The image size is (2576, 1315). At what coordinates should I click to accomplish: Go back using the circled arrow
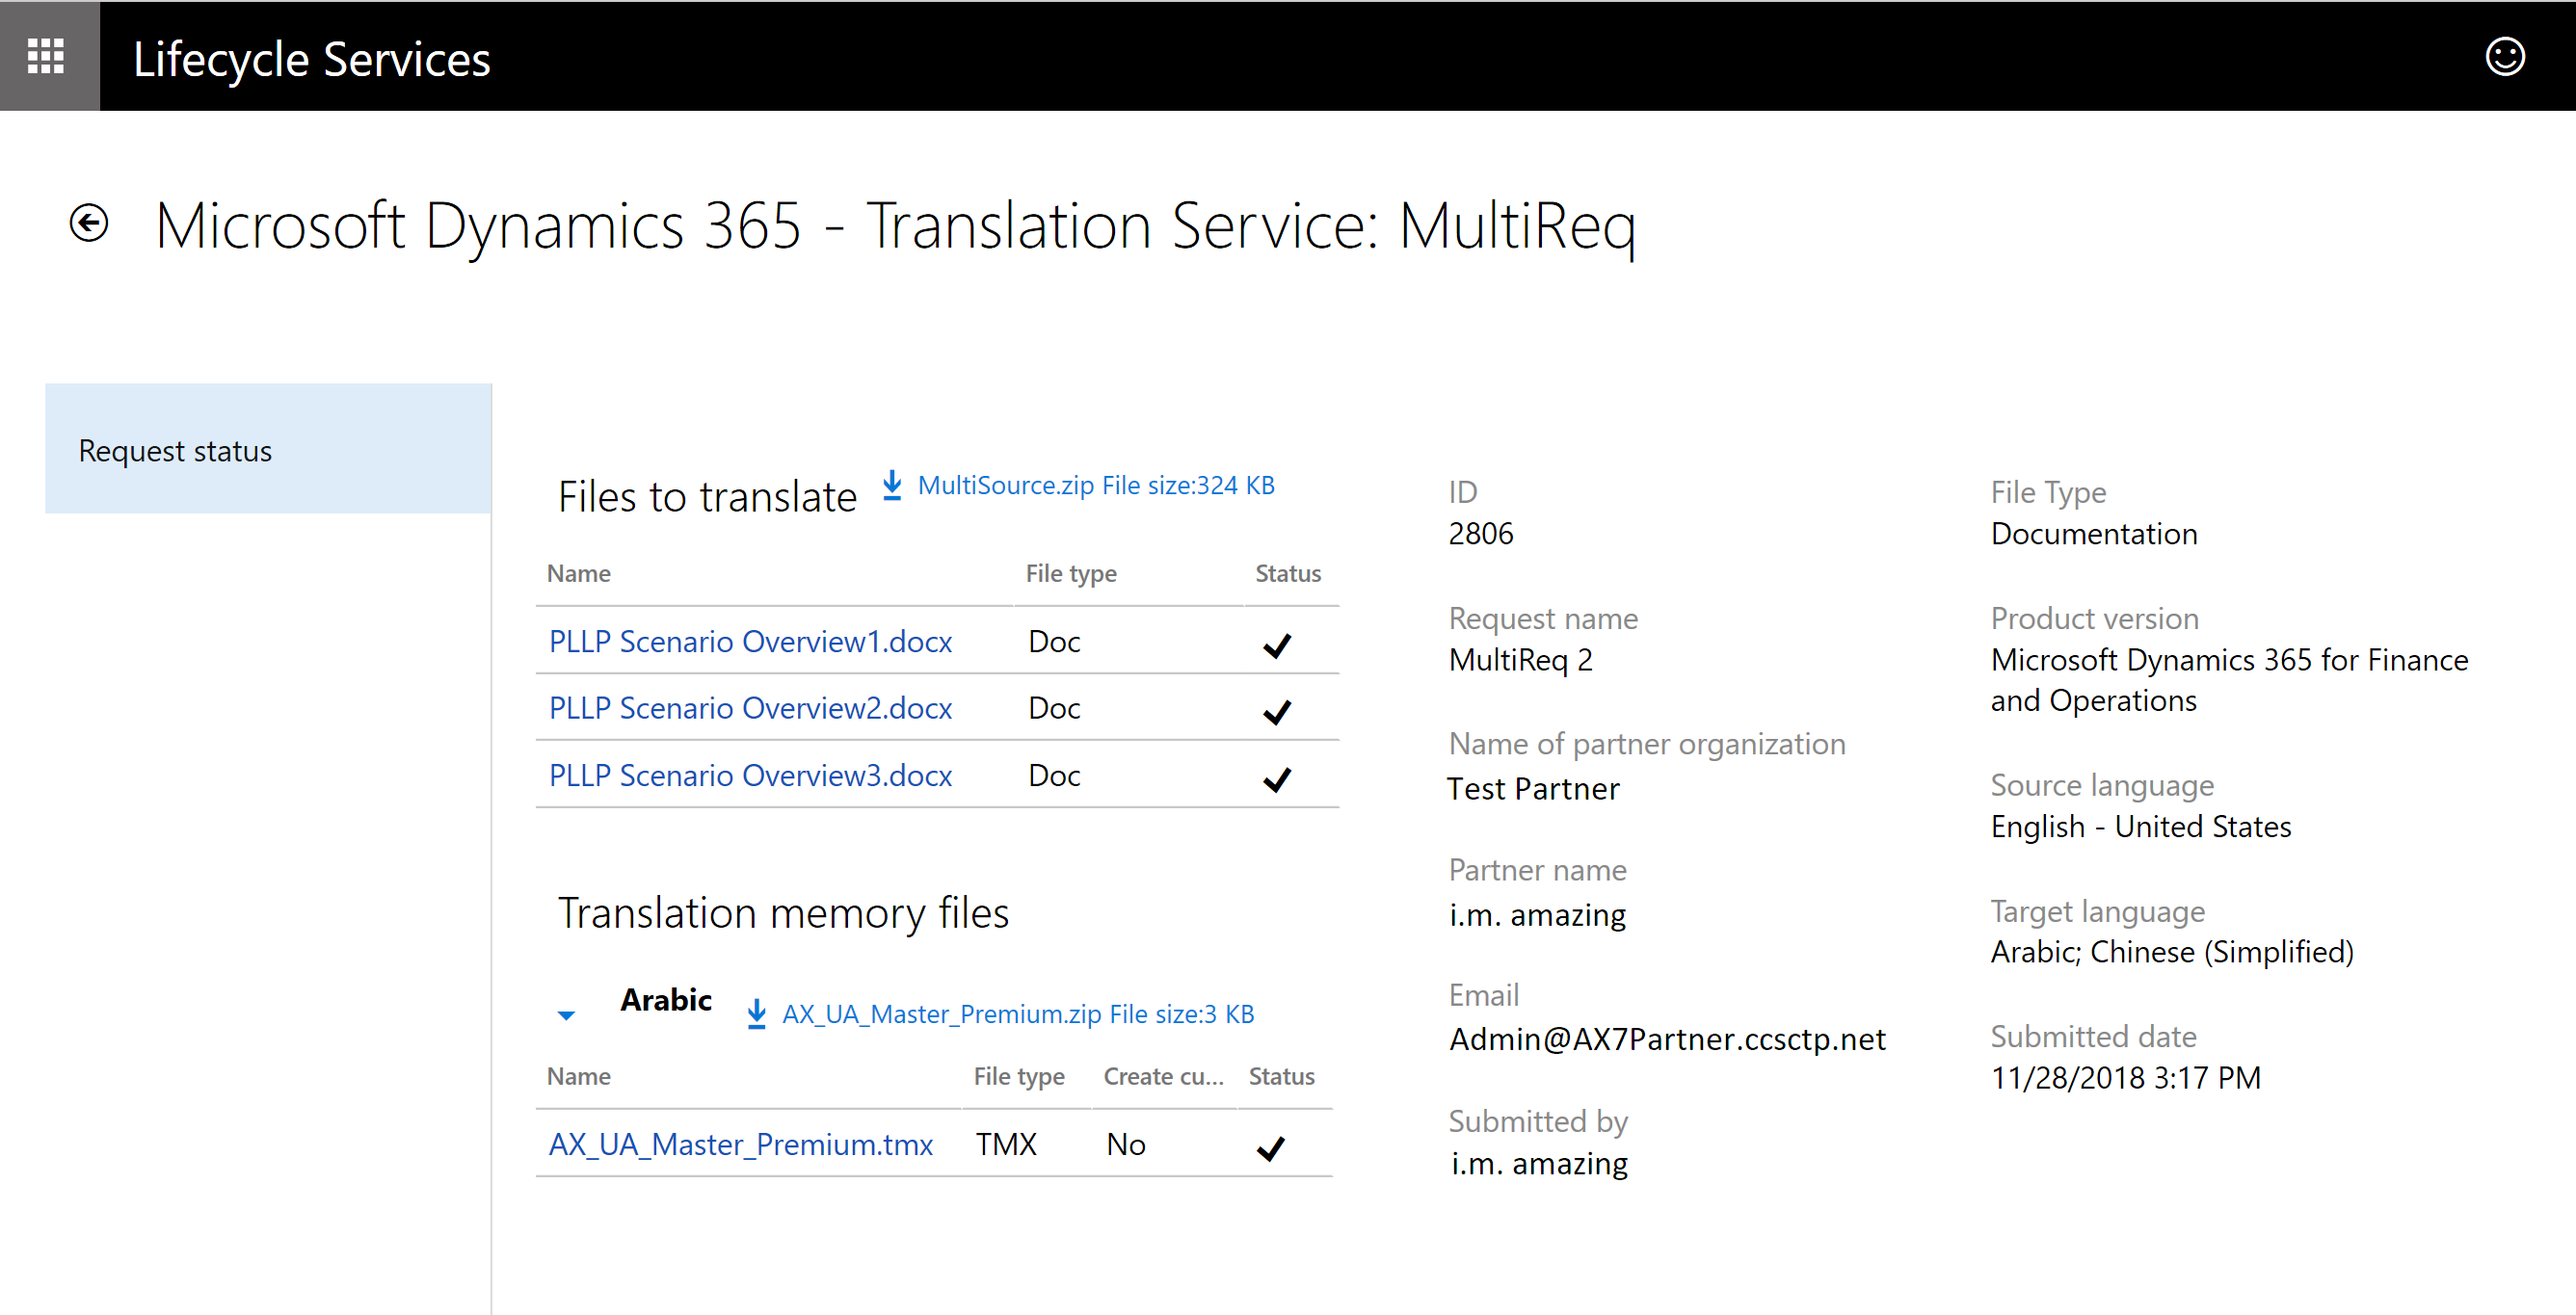tap(89, 223)
